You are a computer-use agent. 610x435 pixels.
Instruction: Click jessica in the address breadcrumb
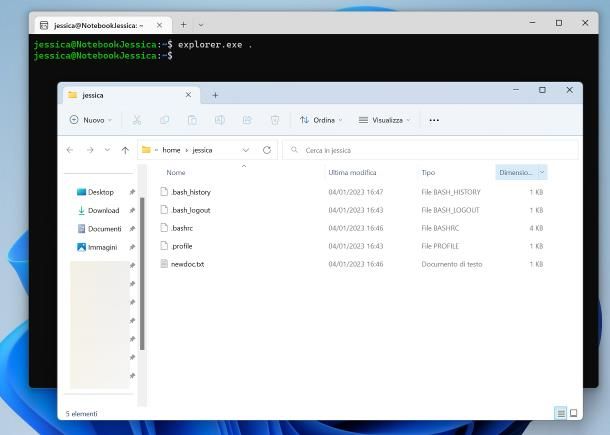202,150
